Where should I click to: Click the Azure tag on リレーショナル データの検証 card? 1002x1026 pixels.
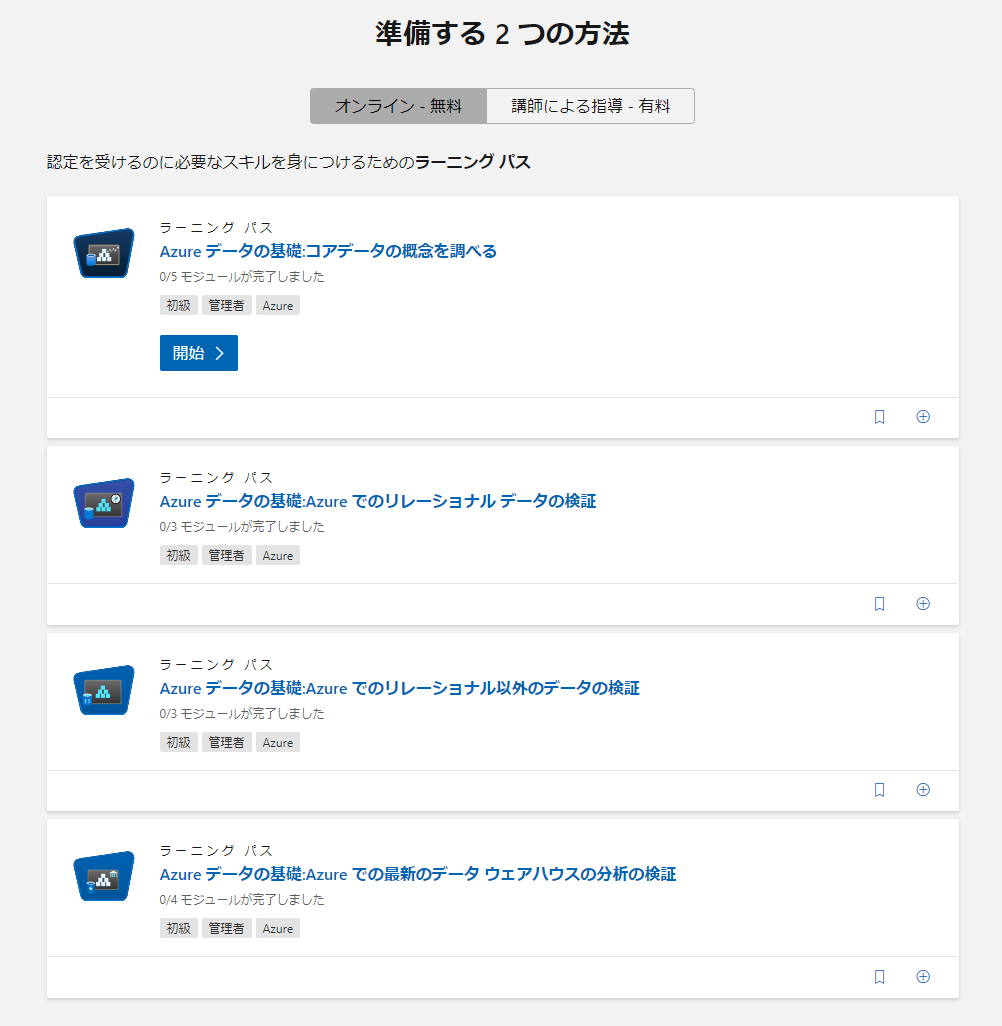tap(277, 556)
